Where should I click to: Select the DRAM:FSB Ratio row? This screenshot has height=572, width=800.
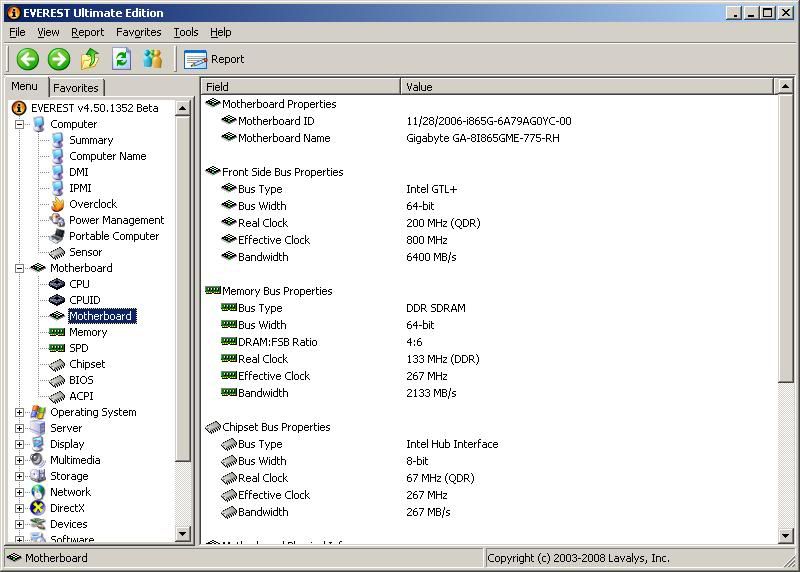click(490, 342)
